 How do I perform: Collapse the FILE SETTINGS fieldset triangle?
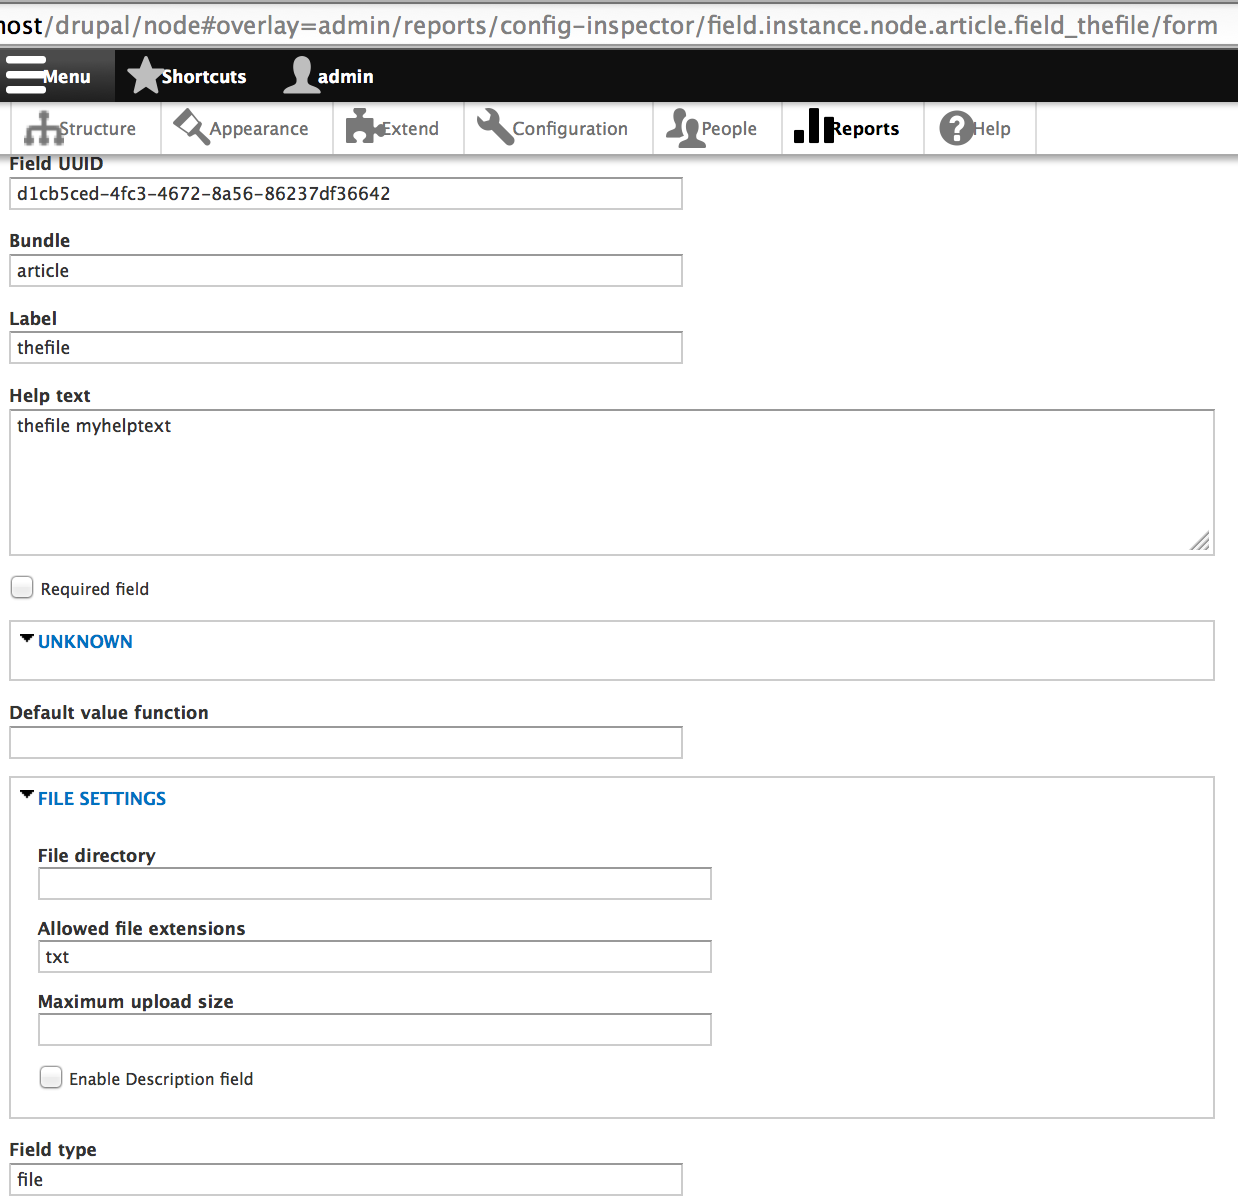27,795
